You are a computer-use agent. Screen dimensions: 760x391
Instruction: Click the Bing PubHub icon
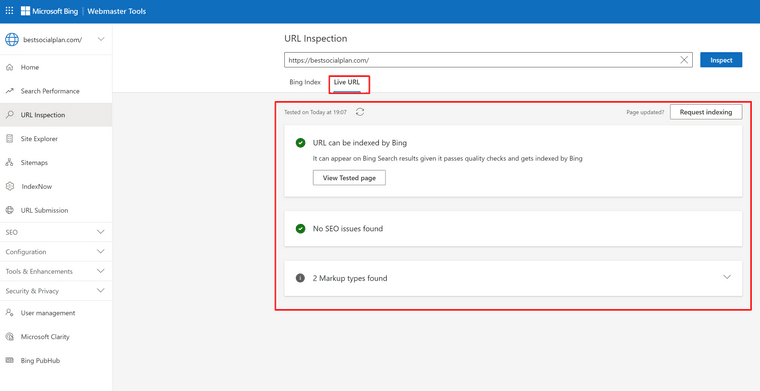pos(9,360)
